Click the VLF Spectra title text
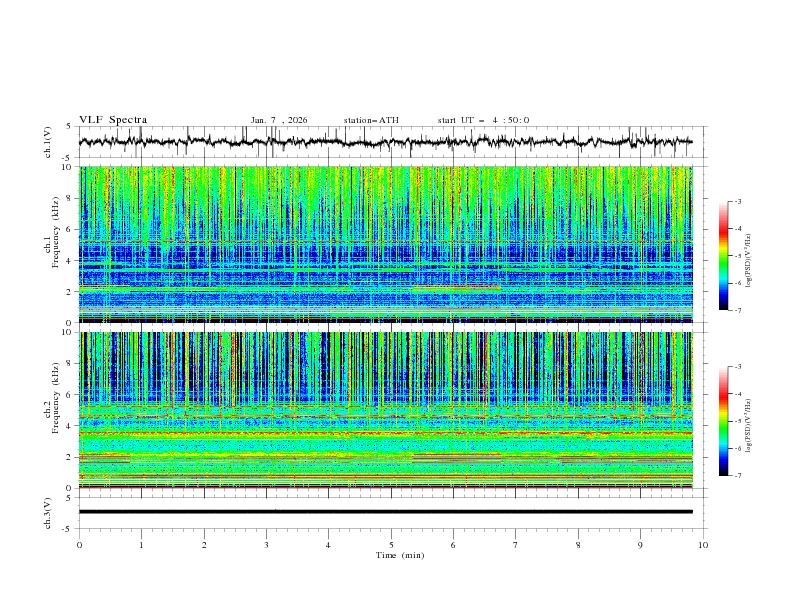The height and width of the screenshot is (612, 792). [113, 119]
